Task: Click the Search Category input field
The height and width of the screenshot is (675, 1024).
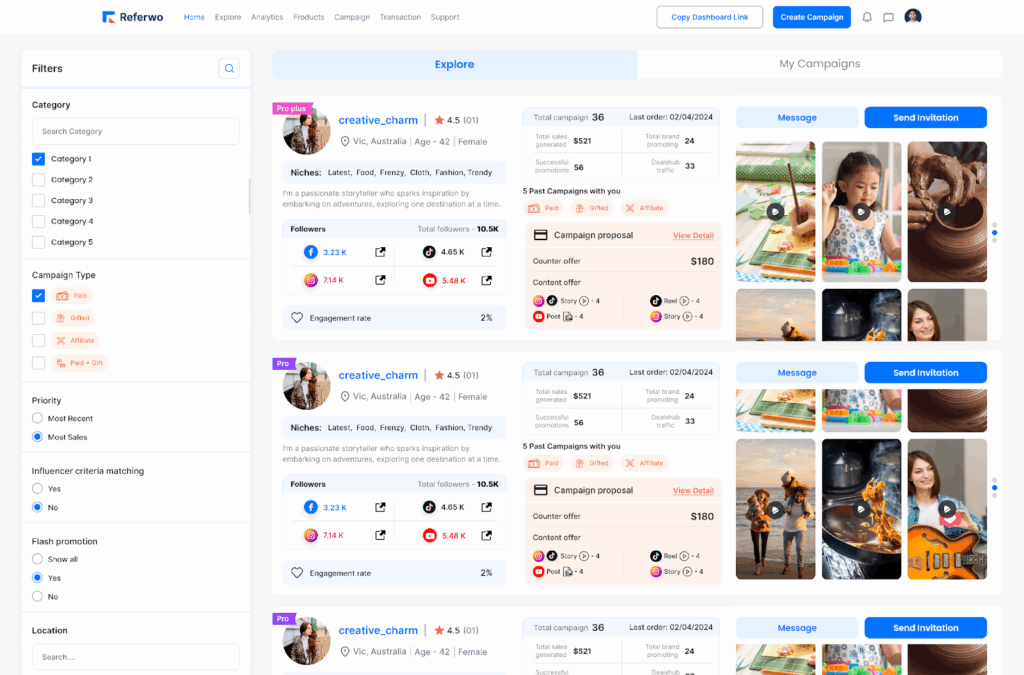Action: coord(135,131)
